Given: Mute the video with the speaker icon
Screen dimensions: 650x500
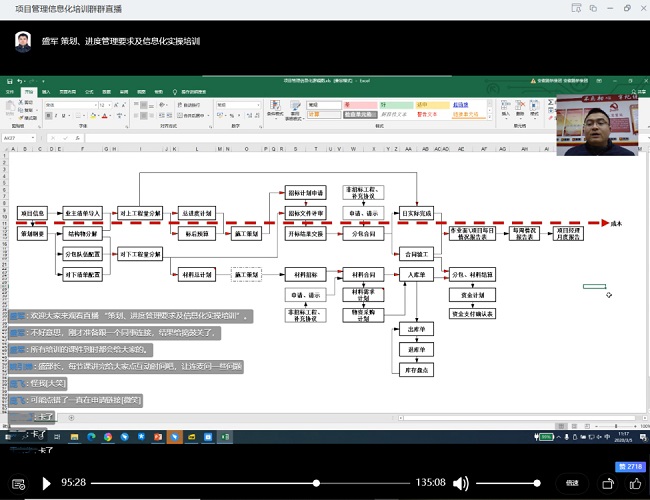Looking at the screenshot, I should coord(459,483).
